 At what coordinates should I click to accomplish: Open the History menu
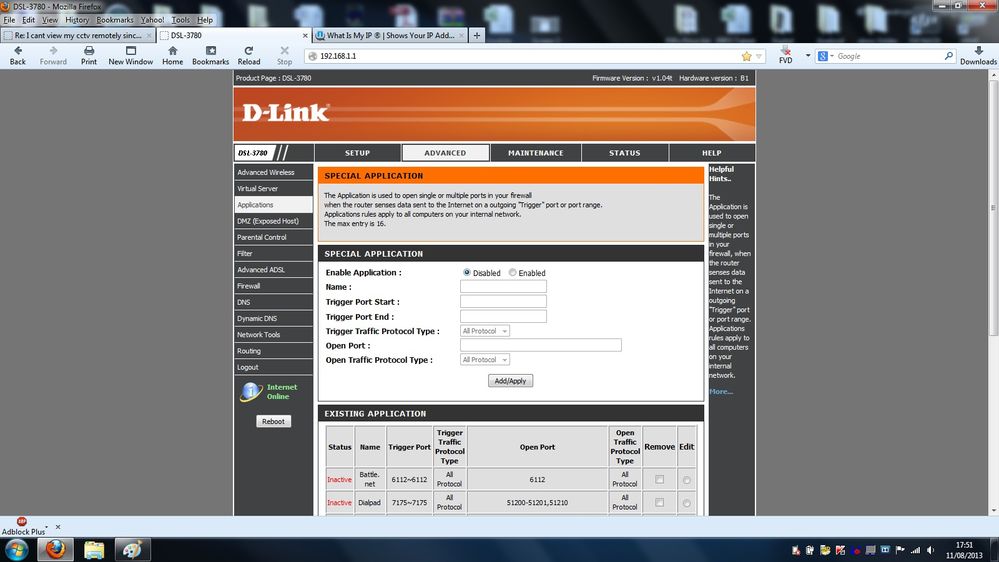pos(77,20)
